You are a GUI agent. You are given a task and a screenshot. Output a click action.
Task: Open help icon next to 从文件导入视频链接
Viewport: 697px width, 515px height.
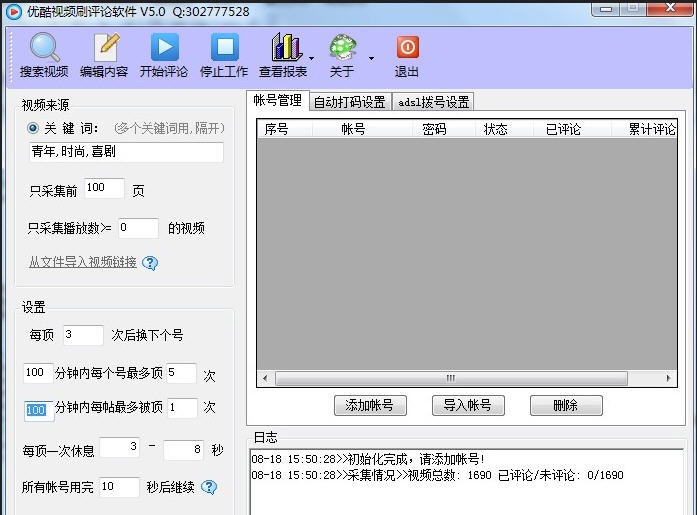(150, 263)
